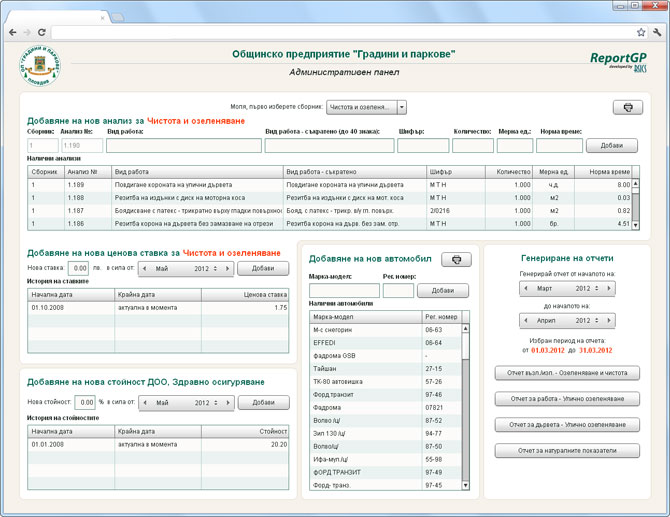The image size is (670, 517).
Task: Print analyses with the top printer button
Action: coord(628,107)
